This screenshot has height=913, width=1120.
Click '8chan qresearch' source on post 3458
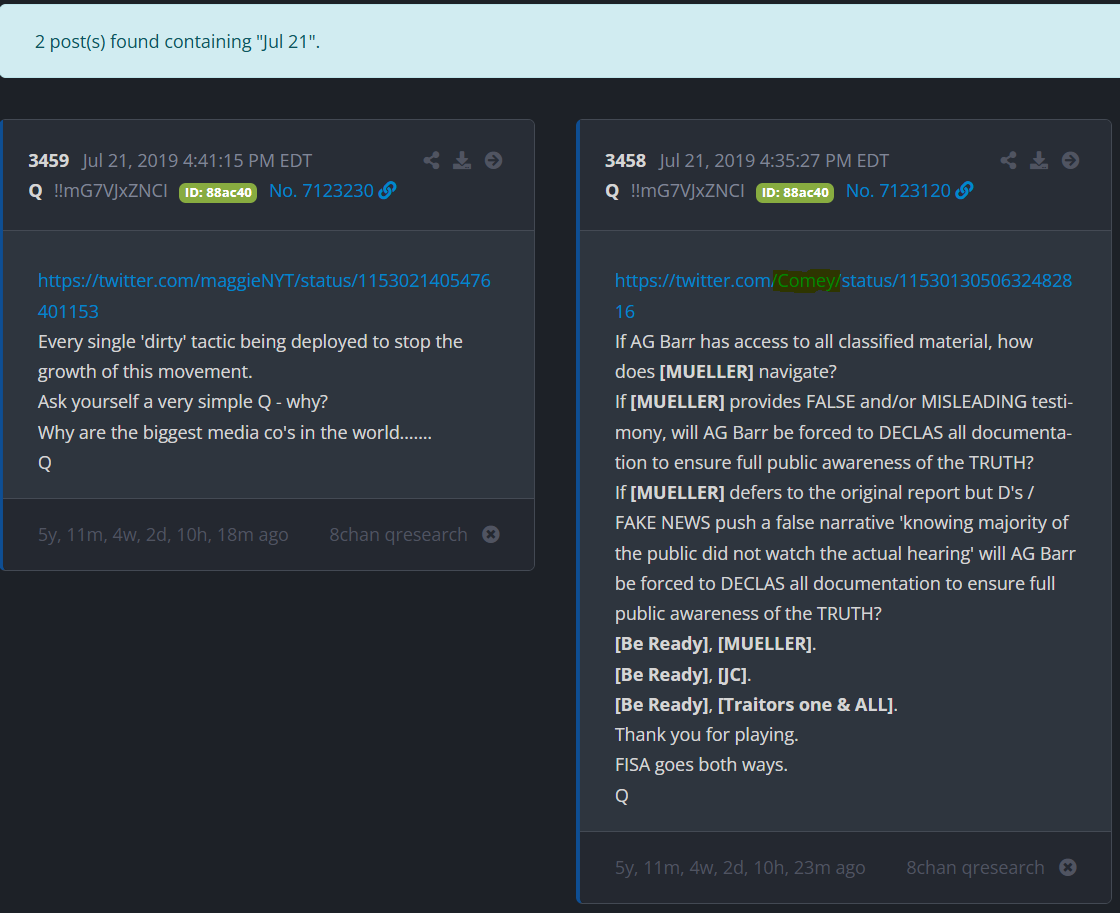click(976, 867)
